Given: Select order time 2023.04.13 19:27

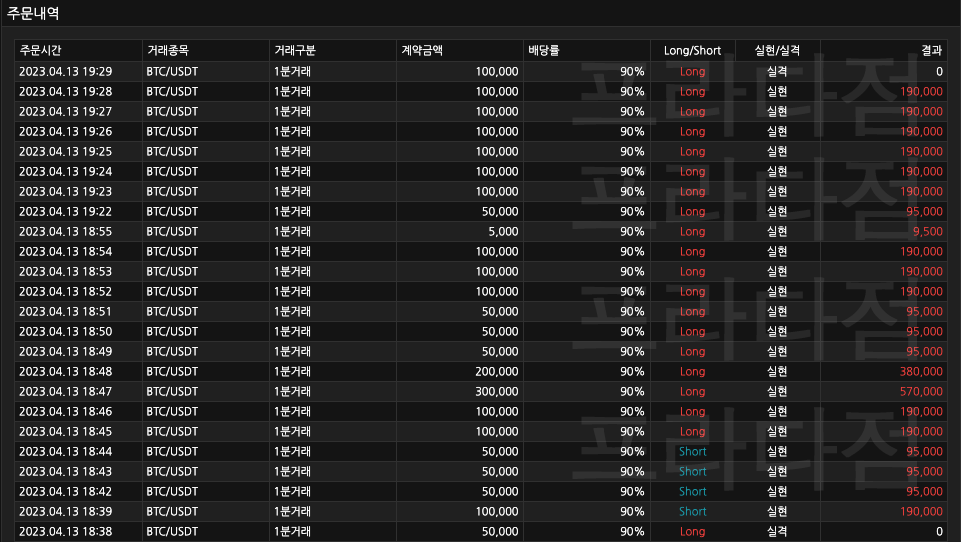Looking at the screenshot, I should (66, 112).
